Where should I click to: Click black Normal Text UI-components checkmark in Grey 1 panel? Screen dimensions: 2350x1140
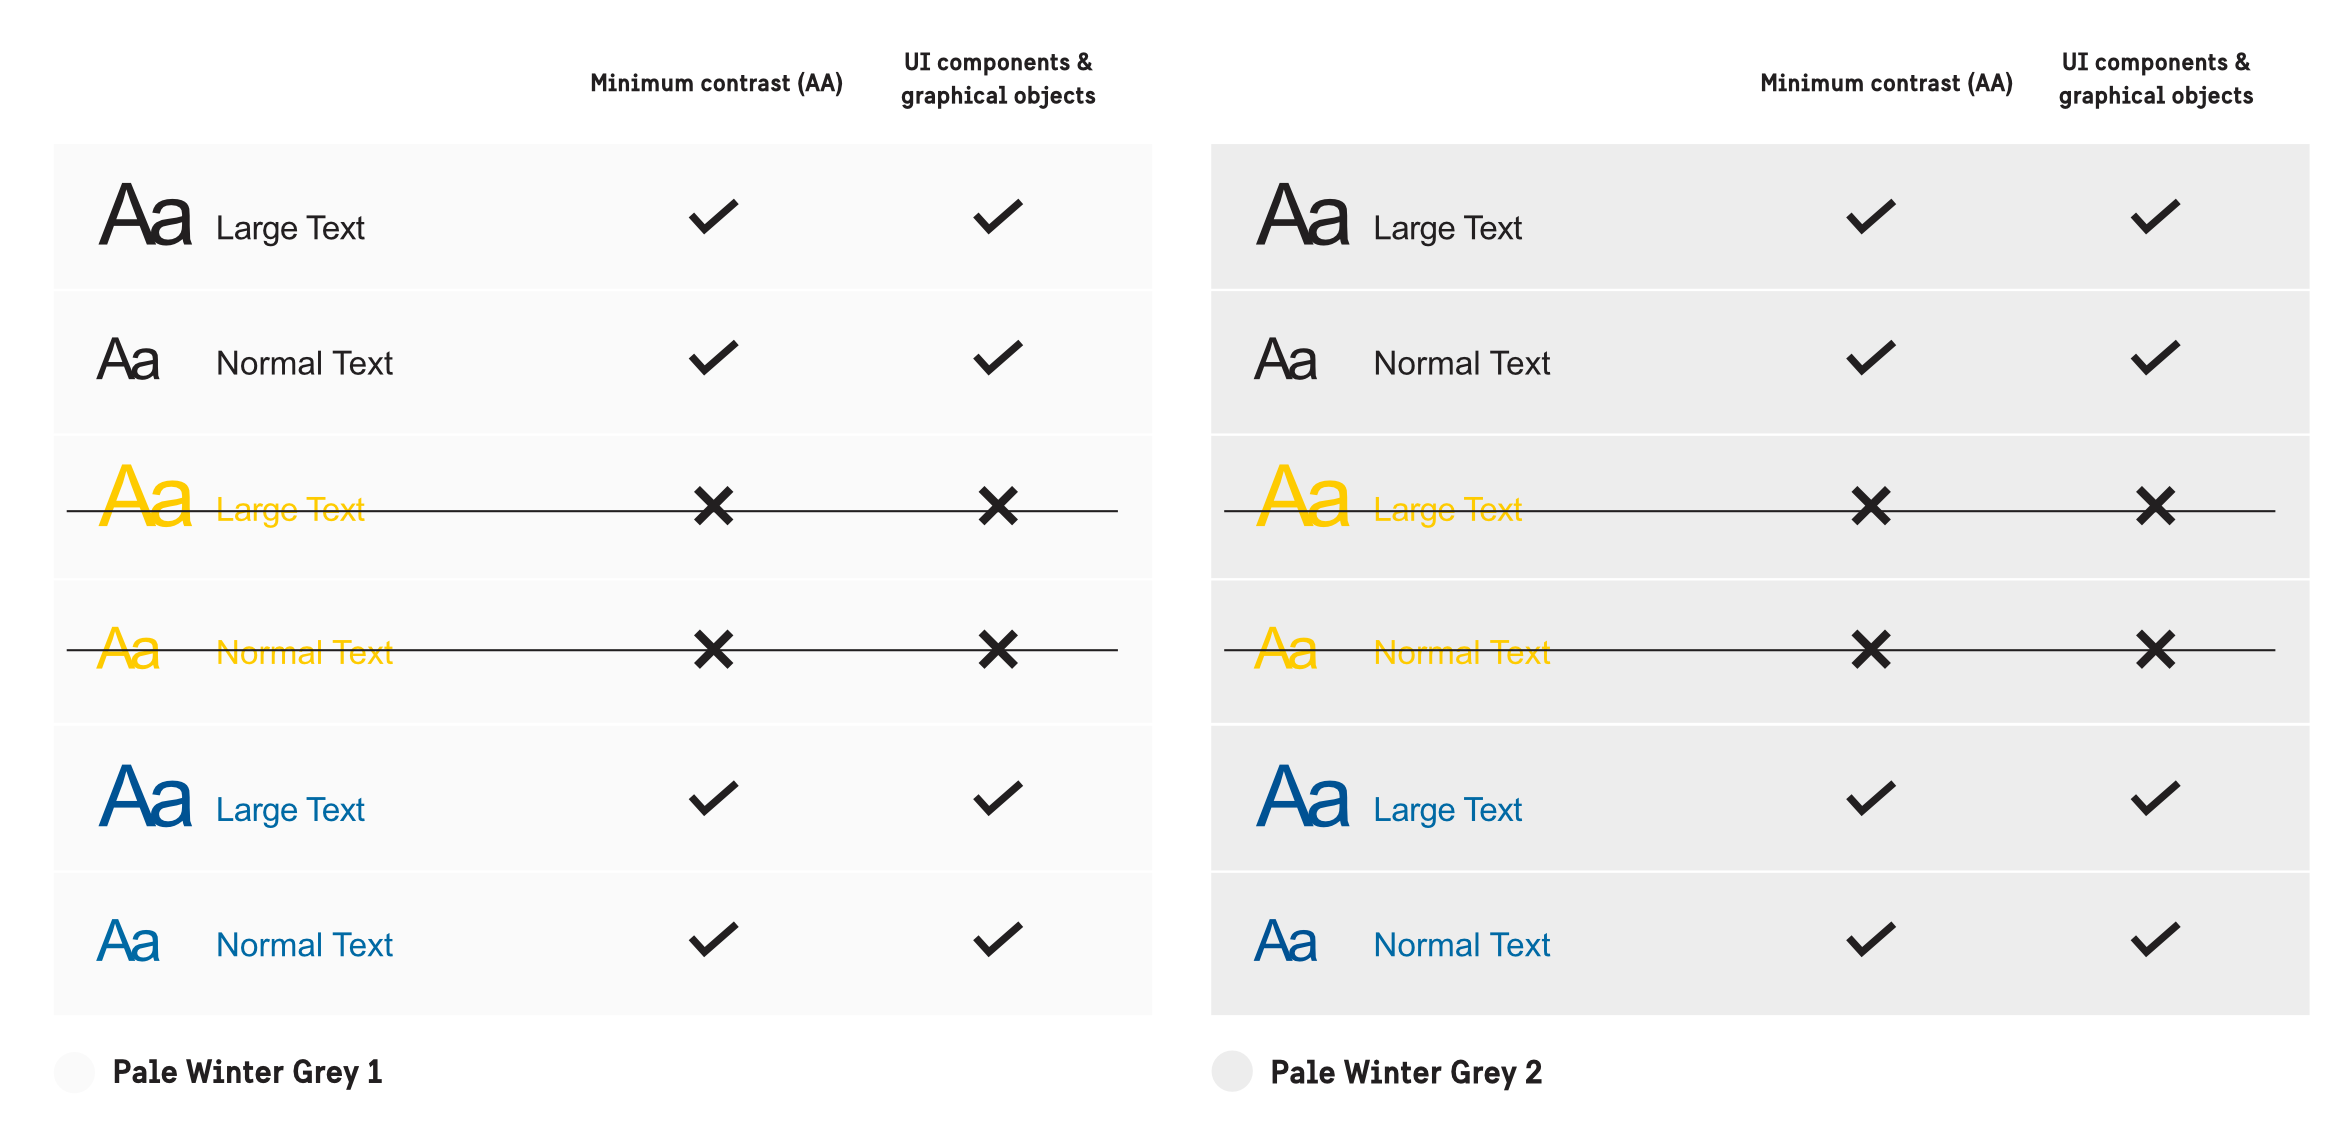pyautogui.click(x=997, y=358)
